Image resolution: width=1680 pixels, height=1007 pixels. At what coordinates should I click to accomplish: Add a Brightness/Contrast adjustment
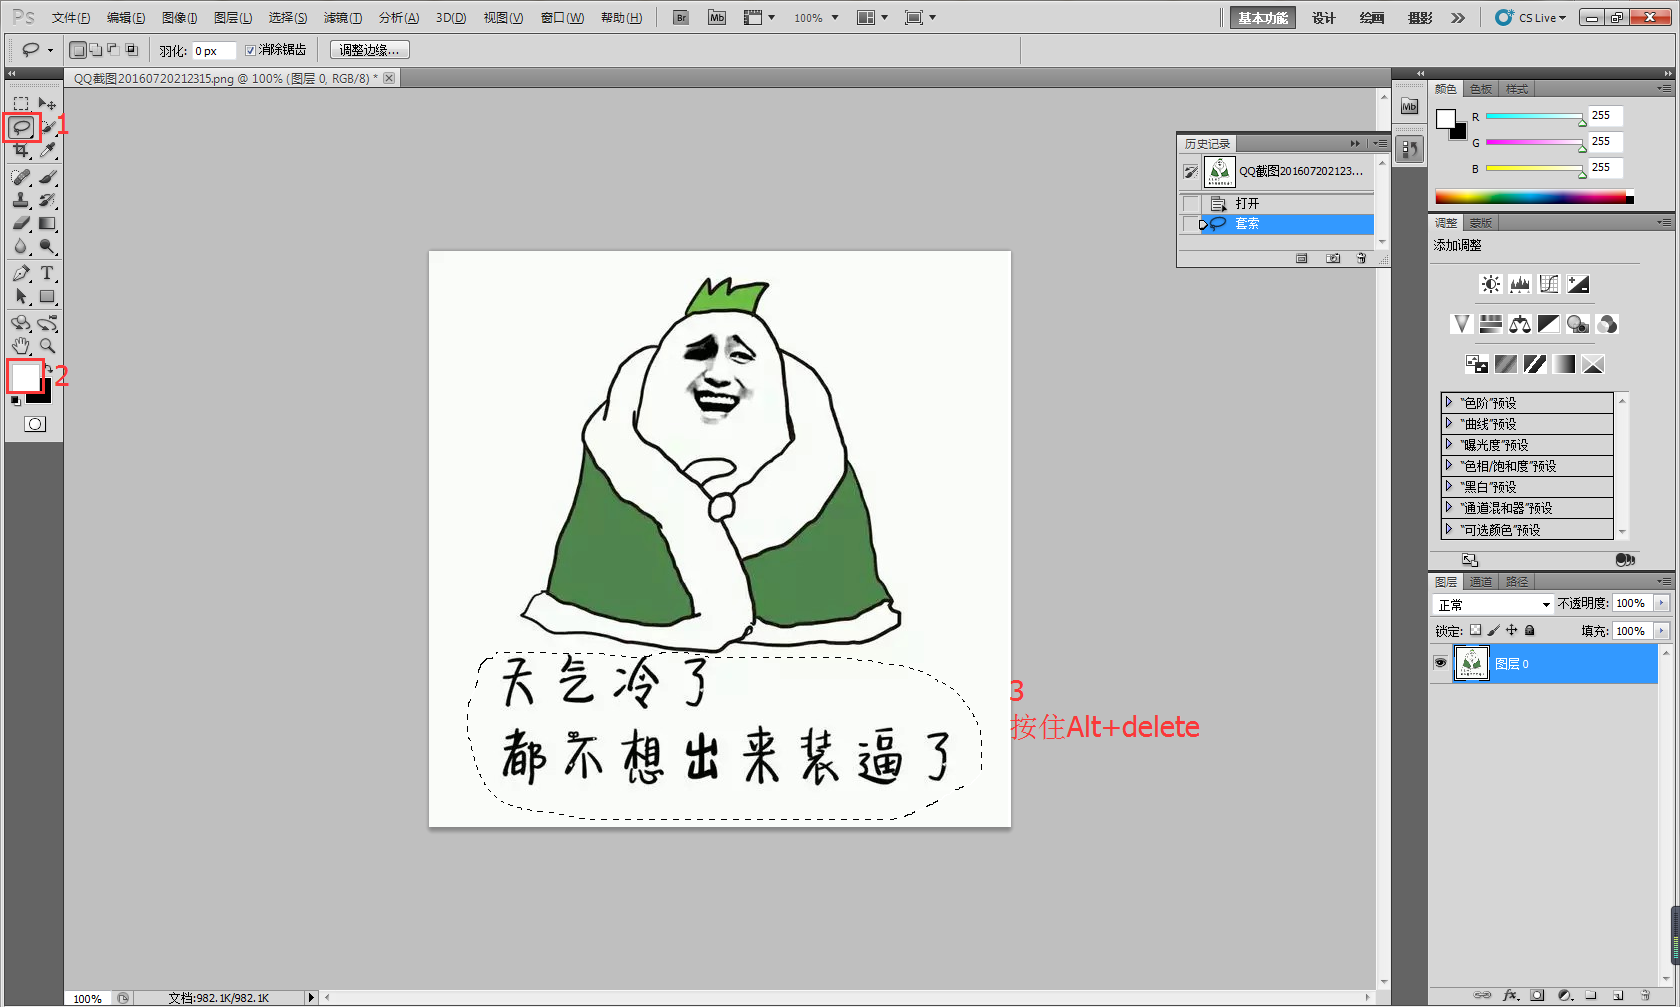click(x=1490, y=284)
